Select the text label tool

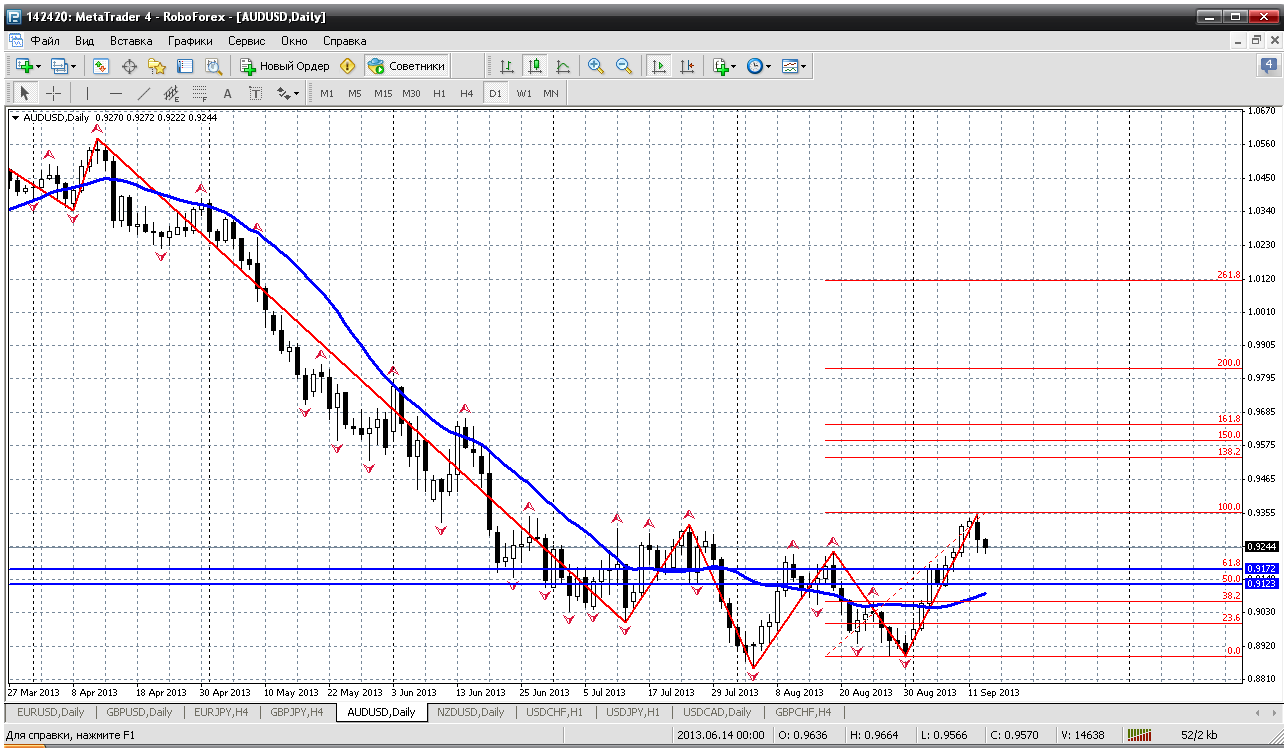pos(227,93)
